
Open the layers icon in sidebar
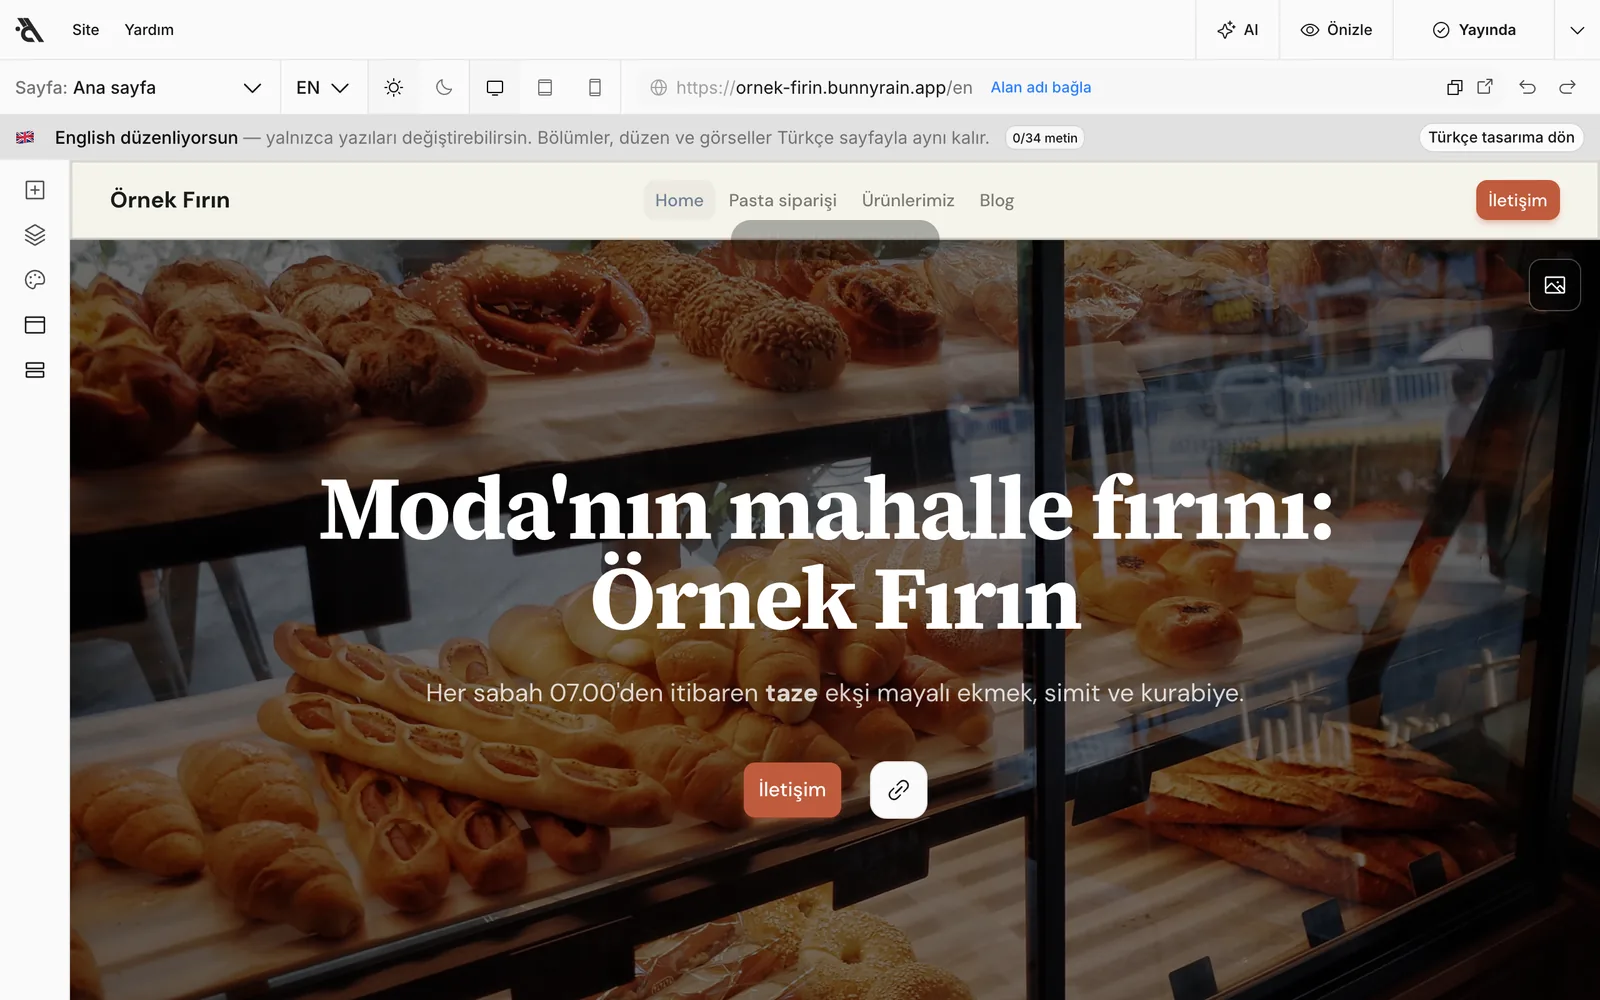click(35, 235)
